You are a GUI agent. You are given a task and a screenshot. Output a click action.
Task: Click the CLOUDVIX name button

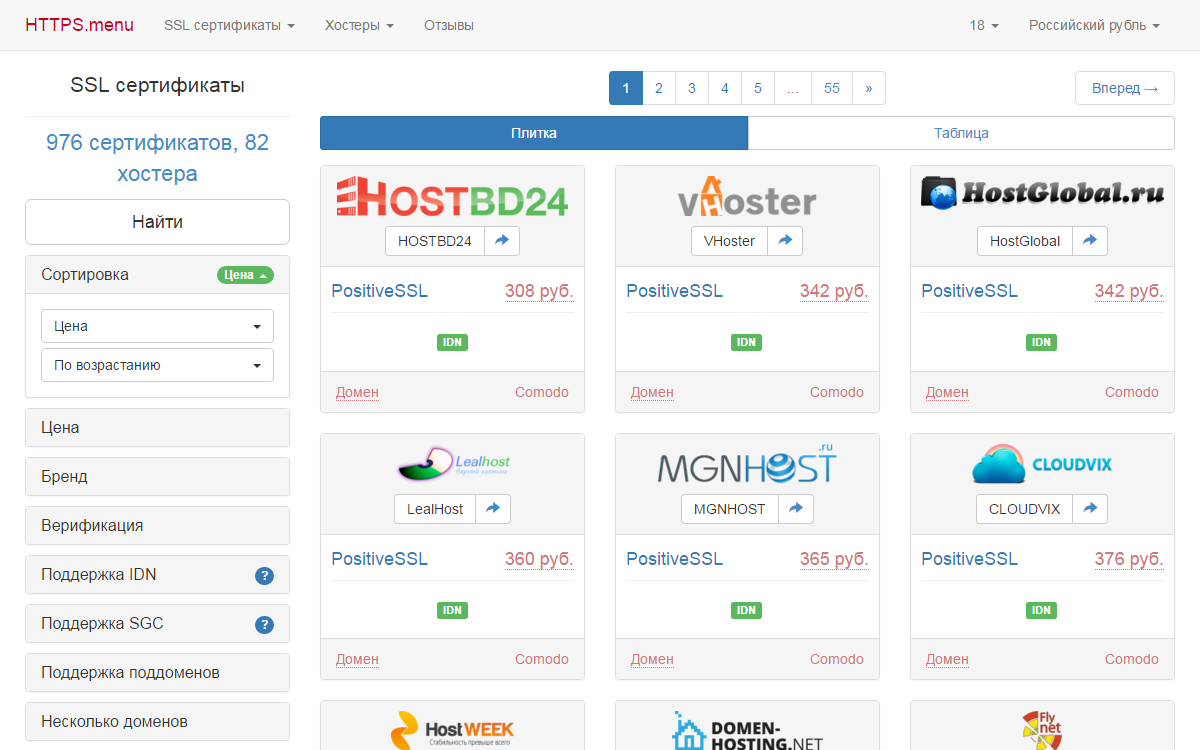point(1024,509)
